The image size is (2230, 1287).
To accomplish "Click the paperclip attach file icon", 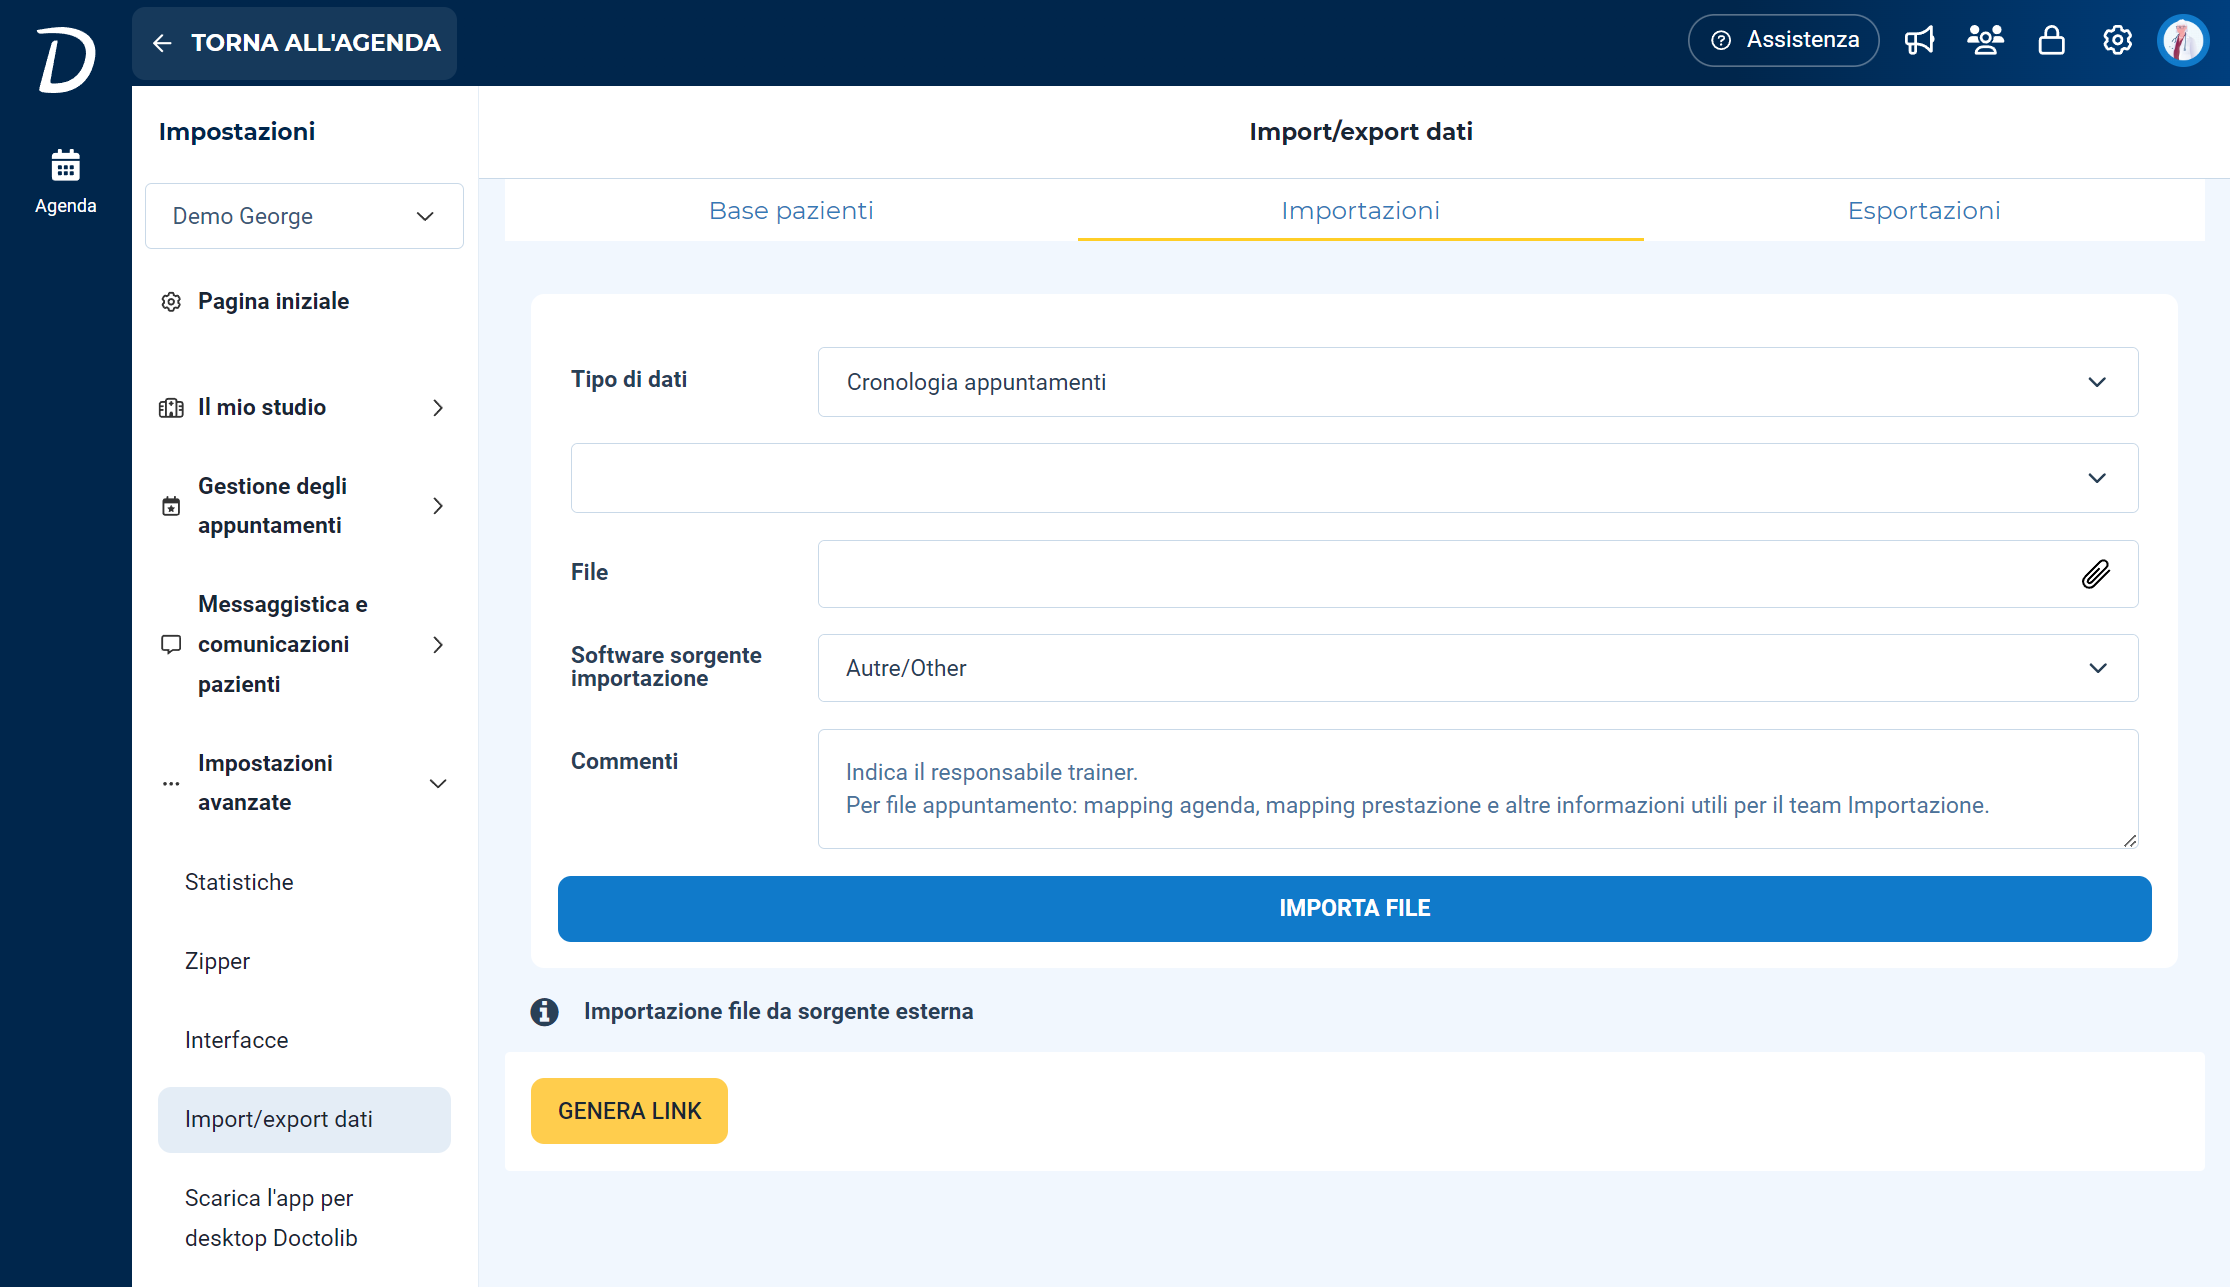I will [x=2096, y=574].
